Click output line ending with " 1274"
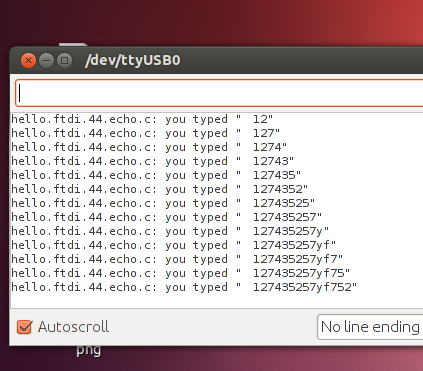Image resolution: width=423 pixels, height=371 pixels. pos(149,147)
